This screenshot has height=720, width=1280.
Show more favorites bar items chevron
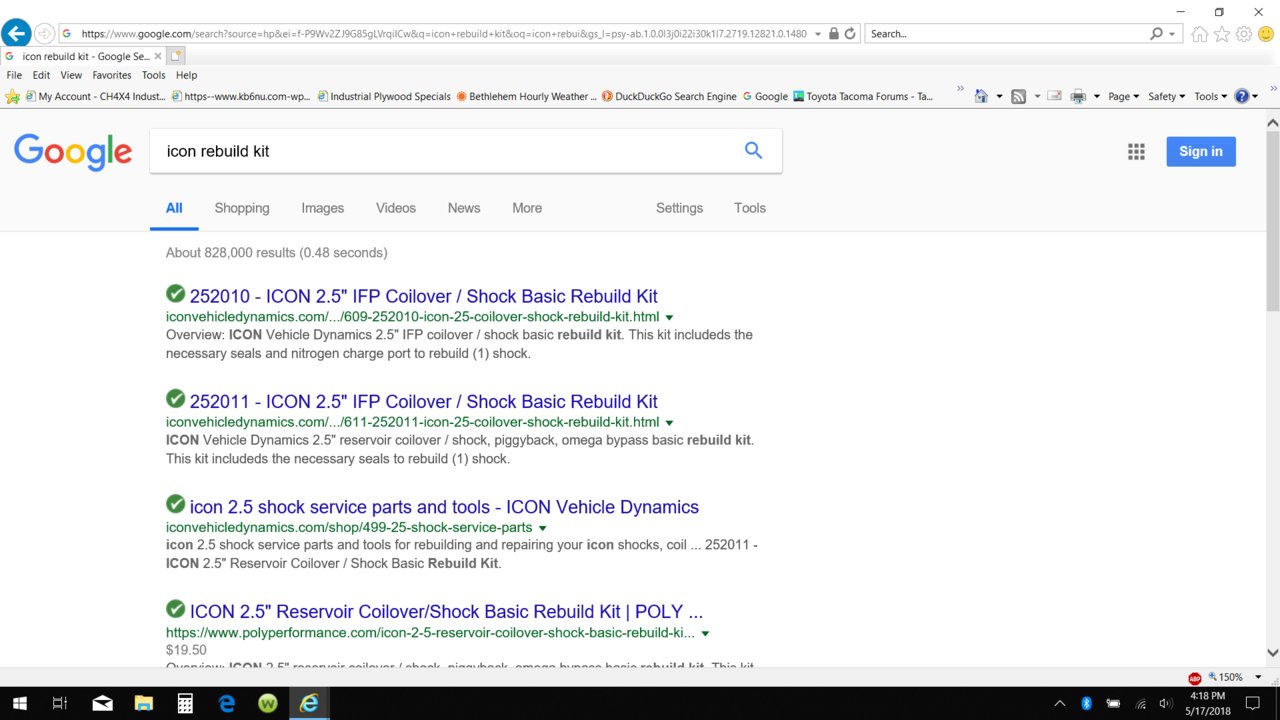(961, 90)
